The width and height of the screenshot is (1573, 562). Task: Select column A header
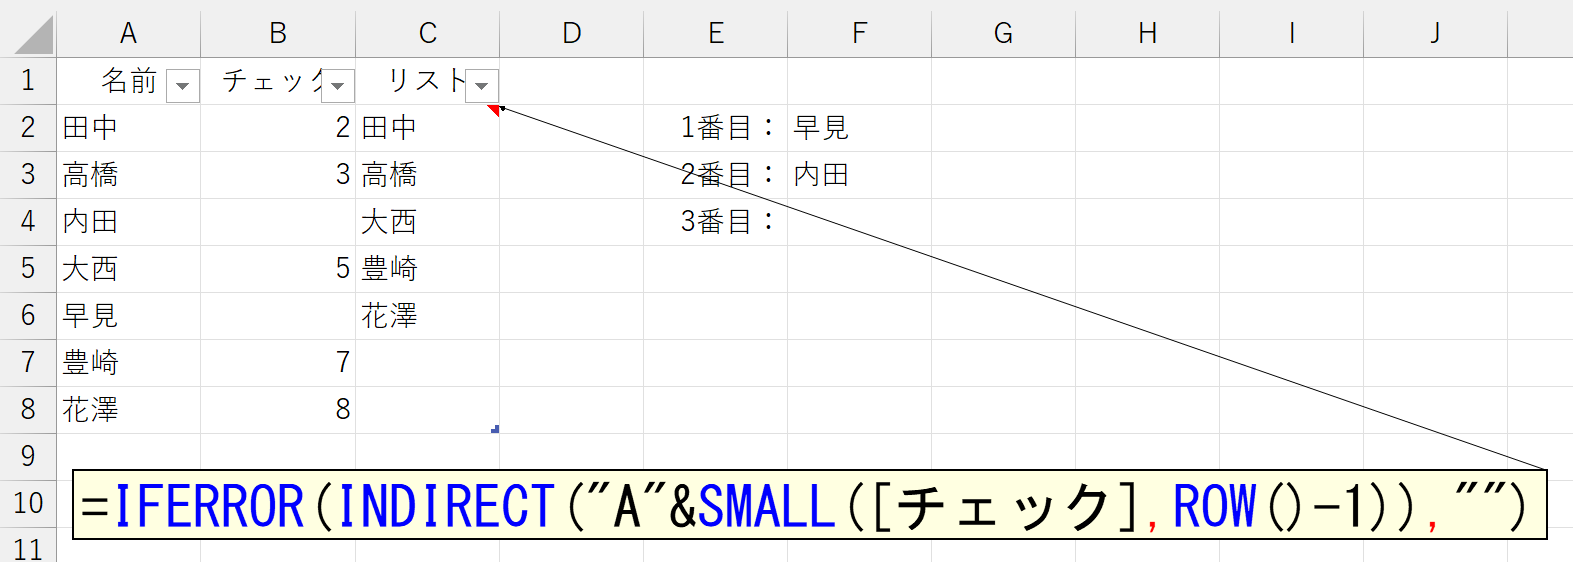(x=128, y=34)
